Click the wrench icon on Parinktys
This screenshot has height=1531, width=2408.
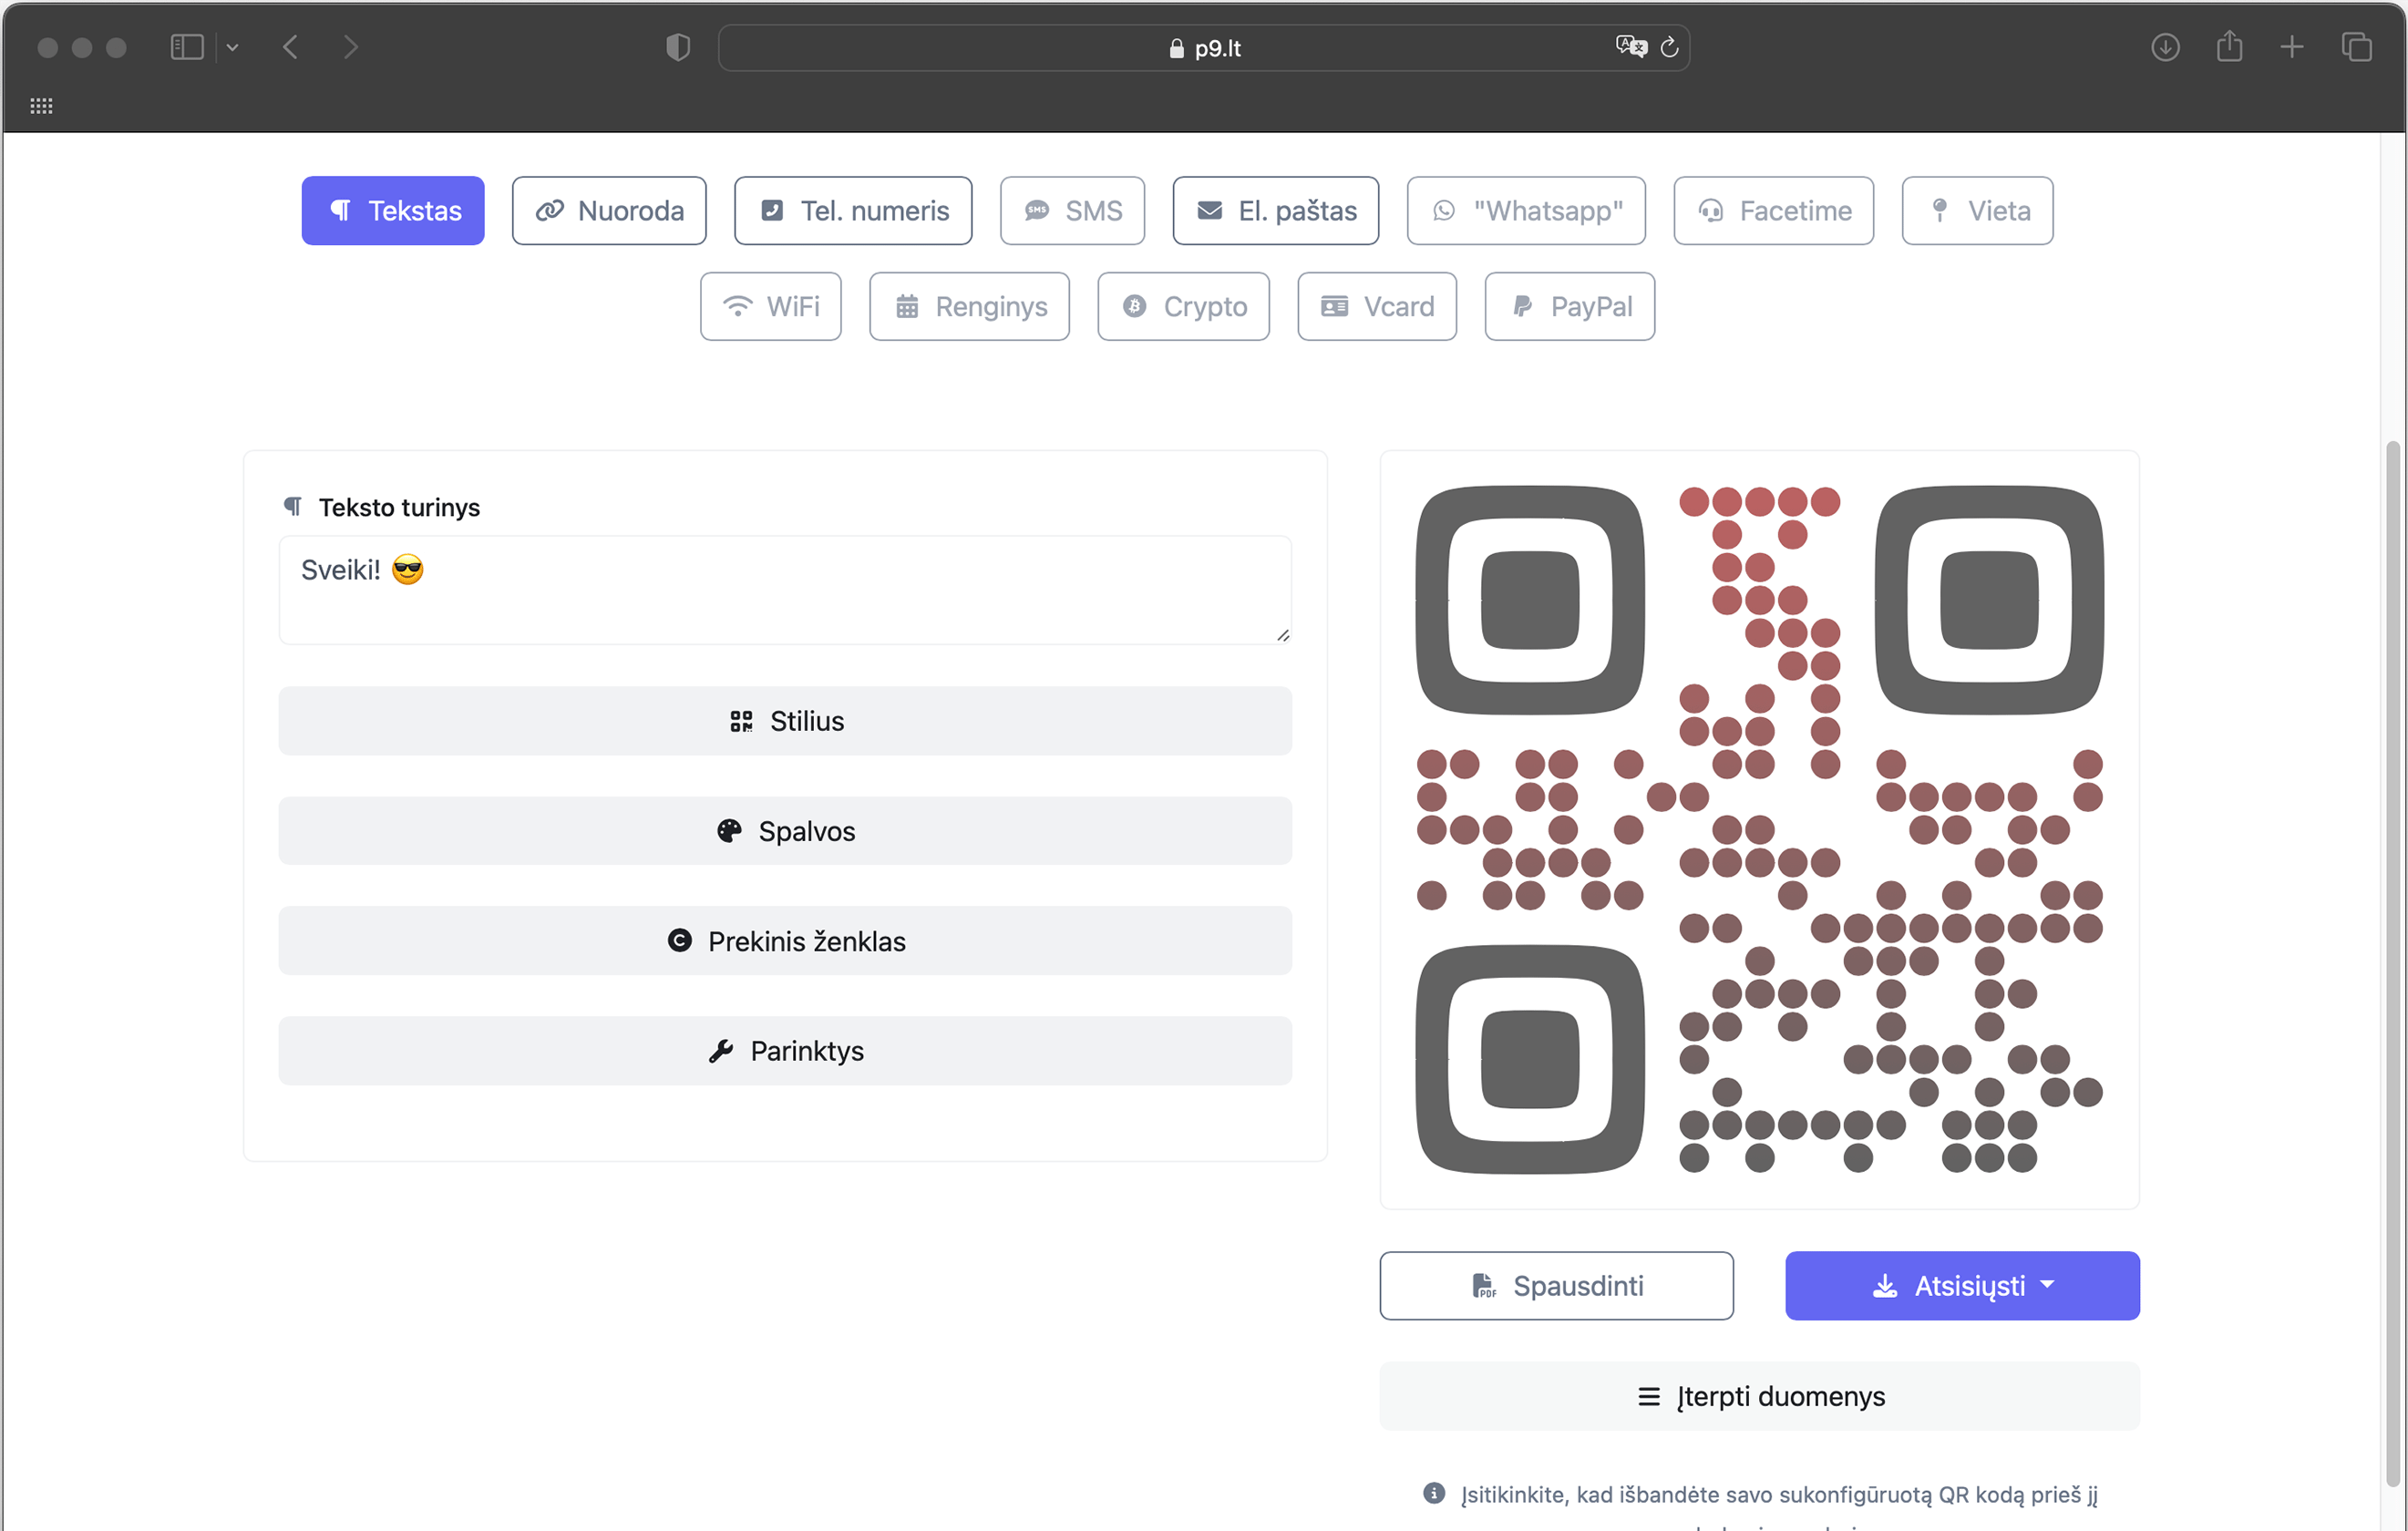tap(719, 1050)
